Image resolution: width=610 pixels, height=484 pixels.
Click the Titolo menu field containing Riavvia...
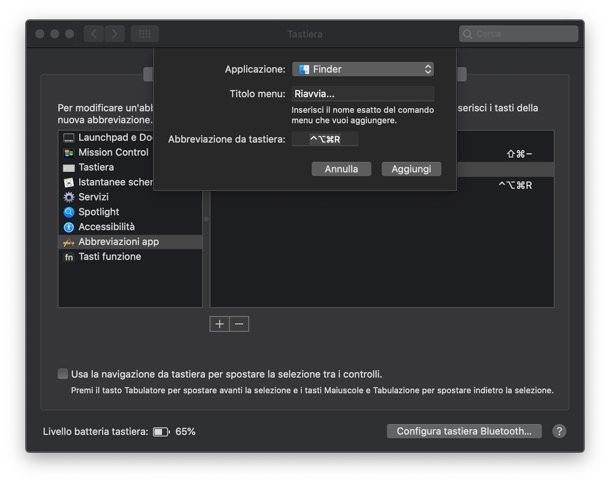[363, 94]
